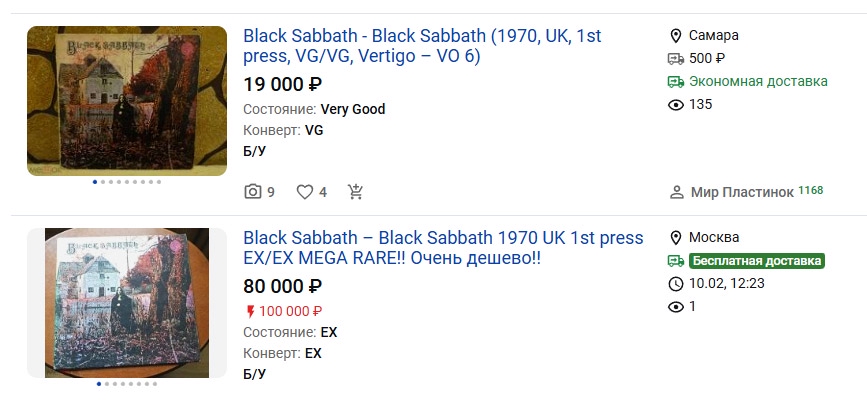This screenshot has width=867, height=405.
Task: Click the Самара location pin icon
Action: coord(676,36)
